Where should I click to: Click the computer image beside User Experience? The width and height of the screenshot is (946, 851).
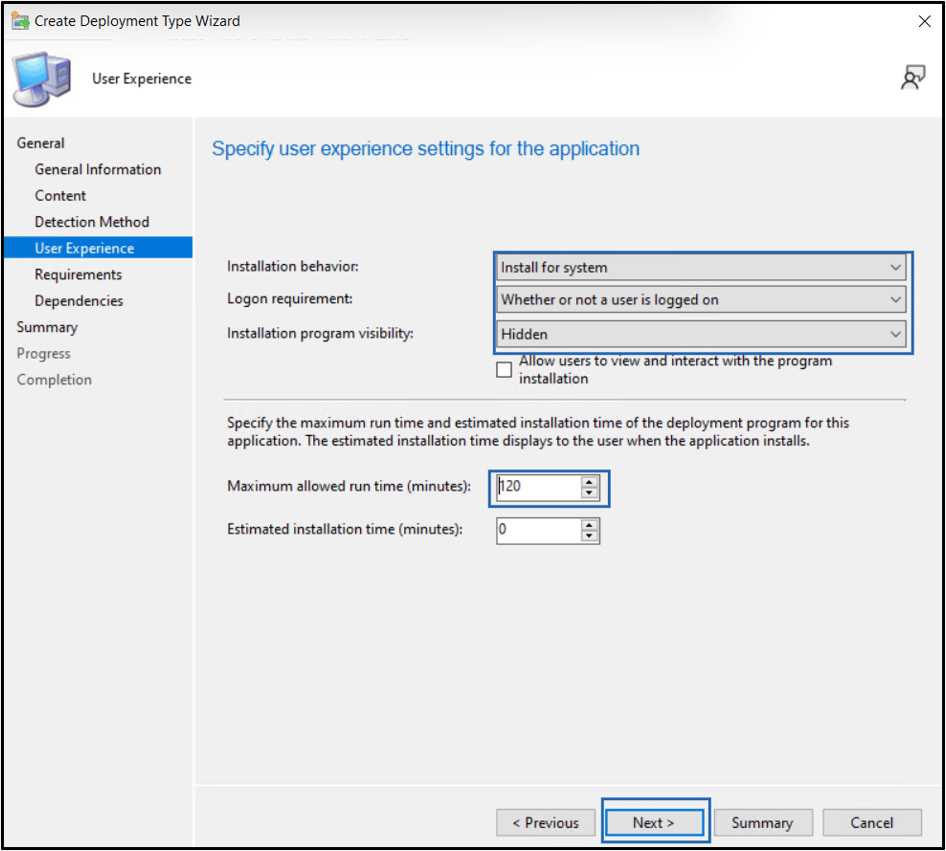pos(42,79)
